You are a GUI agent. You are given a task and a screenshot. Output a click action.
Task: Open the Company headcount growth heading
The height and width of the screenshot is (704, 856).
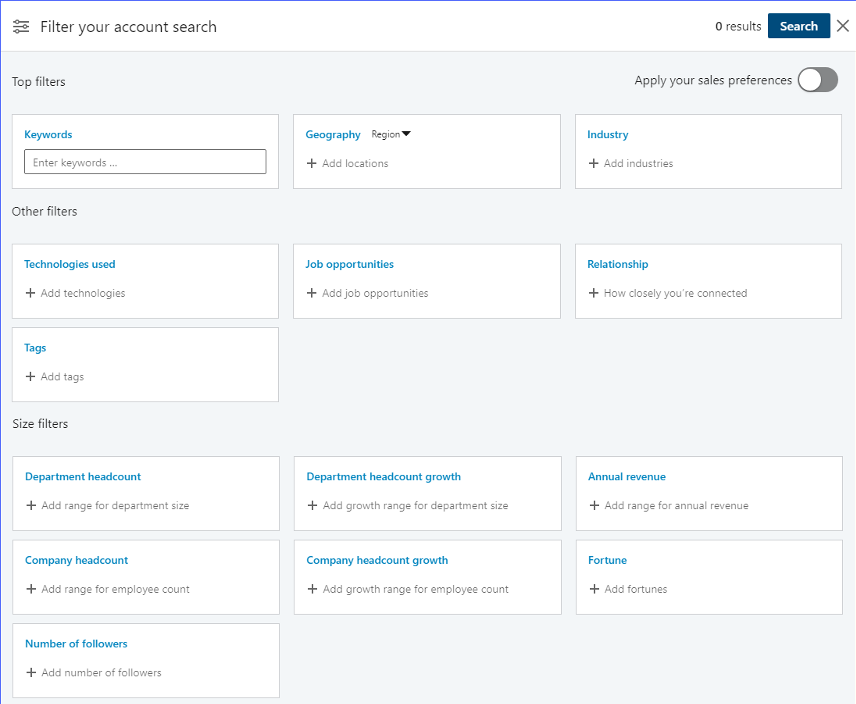377,560
